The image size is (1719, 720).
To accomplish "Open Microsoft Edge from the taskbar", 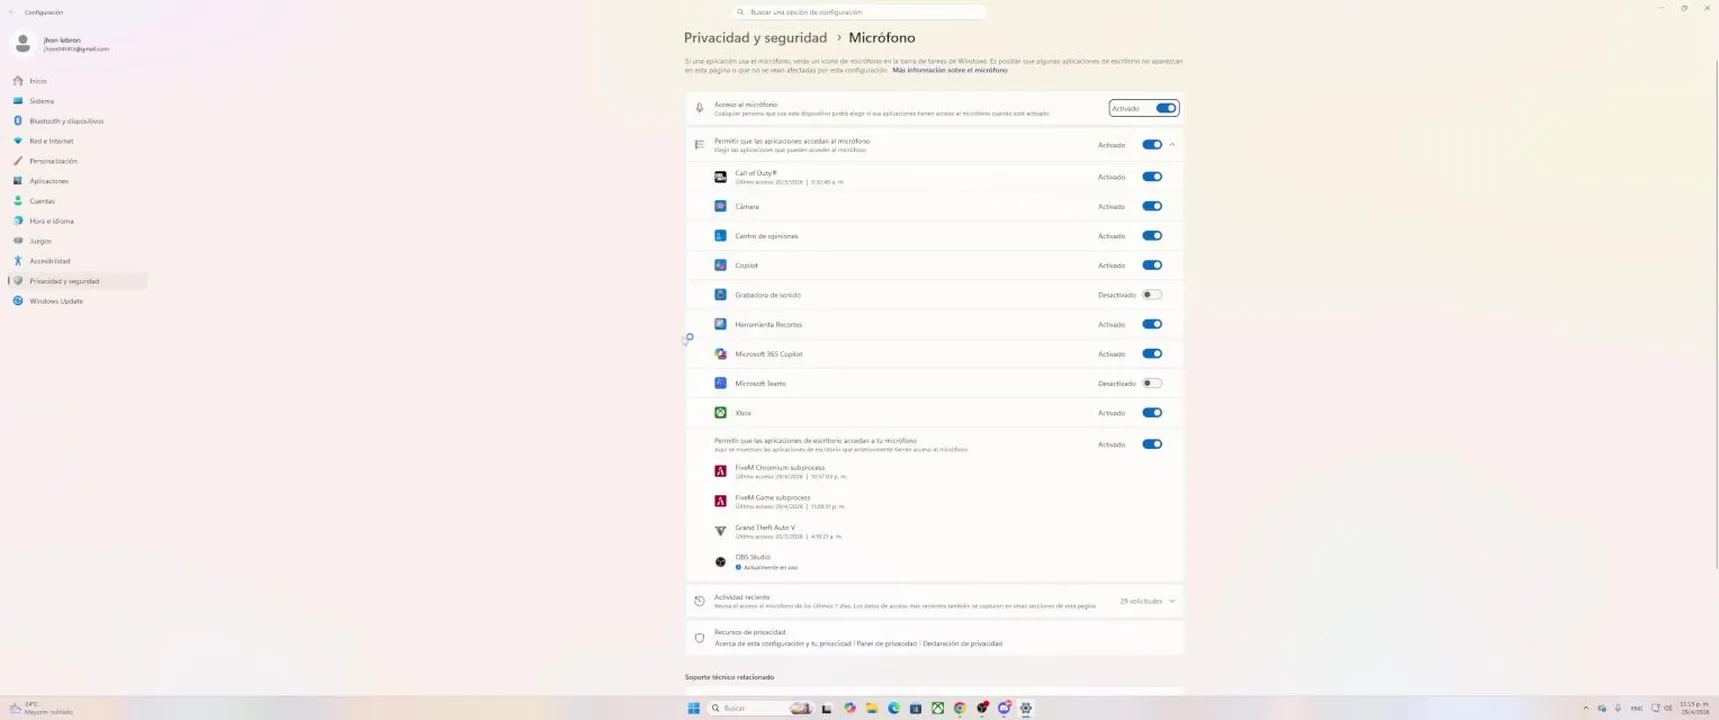I will pyautogui.click(x=894, y=708).
